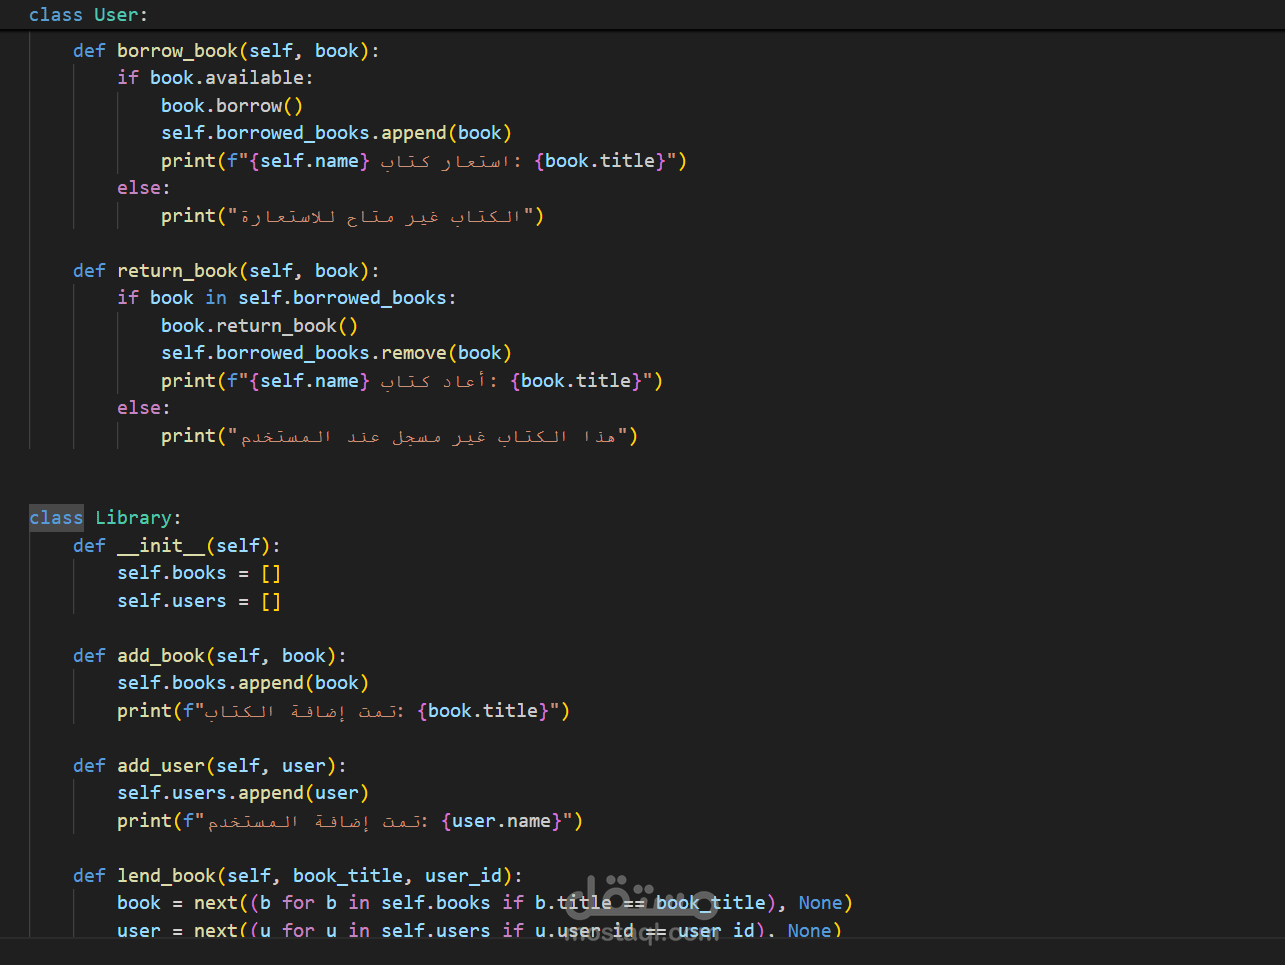Screen dimensions: 1285x965
Task: Click the self.books = [] assignment
Action: 199,572
